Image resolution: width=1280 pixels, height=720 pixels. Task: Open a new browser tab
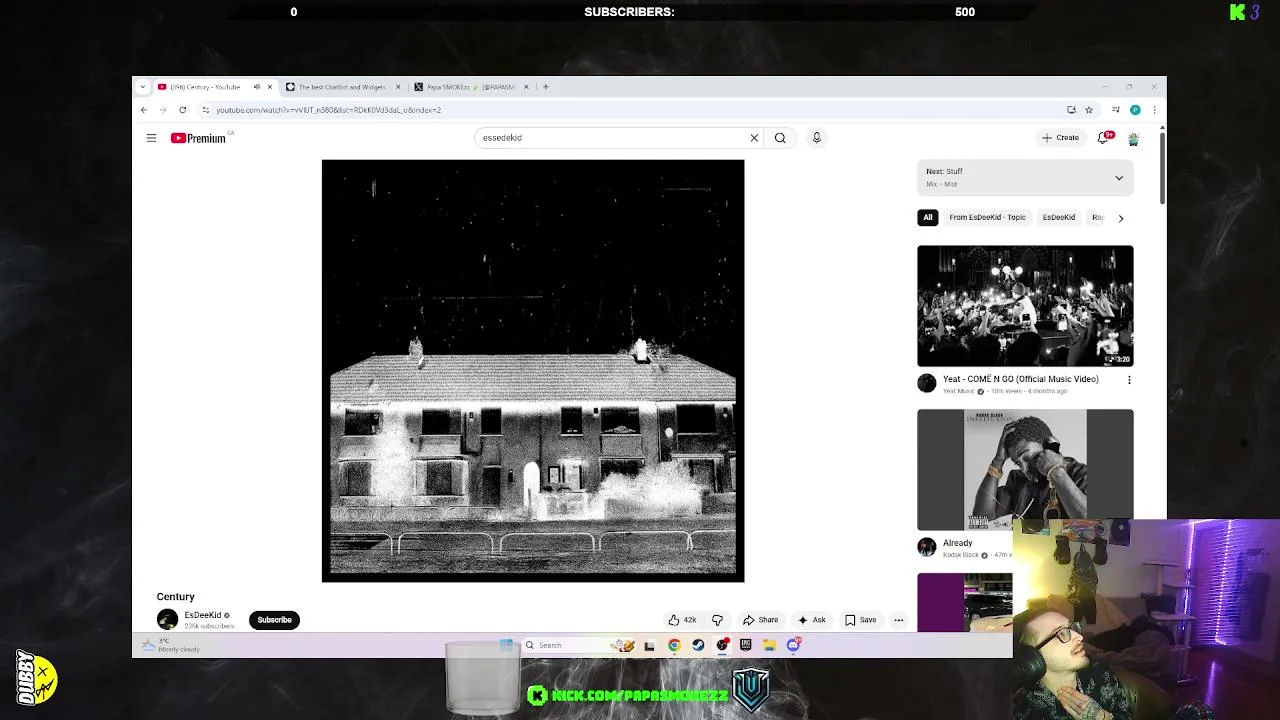[x=545, y=87]
